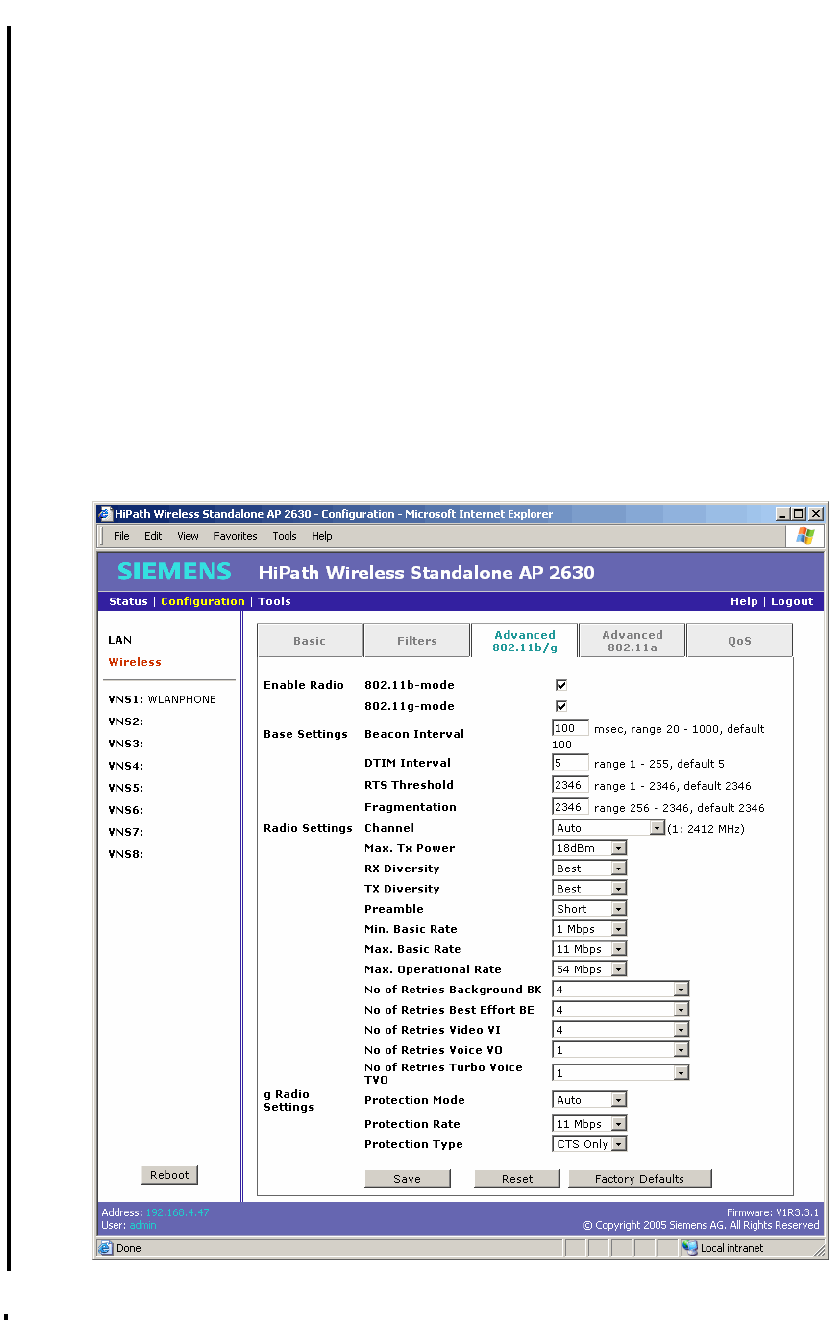
Task: Select VNS3 in the sidebar
Action: pyautogui.click(x=126, y=743)
